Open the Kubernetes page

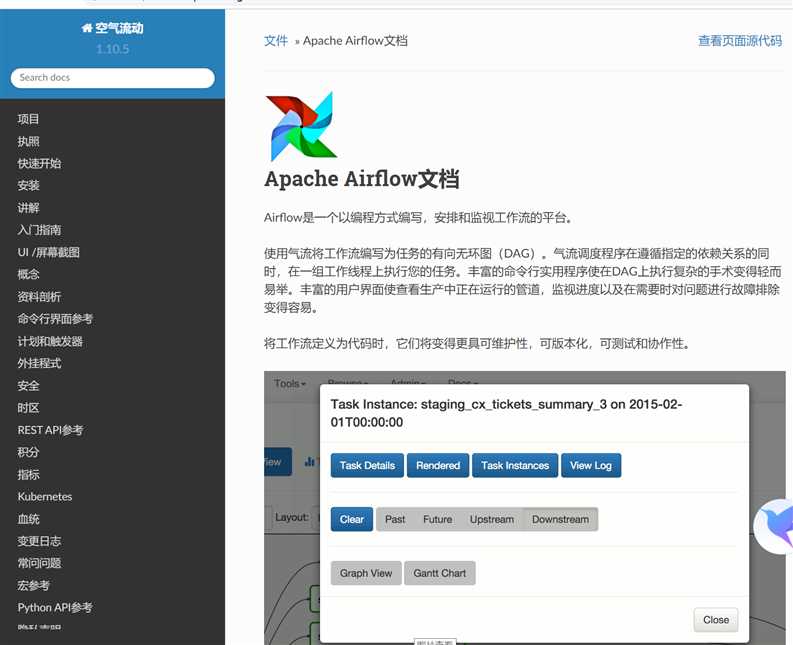(45, 497)
